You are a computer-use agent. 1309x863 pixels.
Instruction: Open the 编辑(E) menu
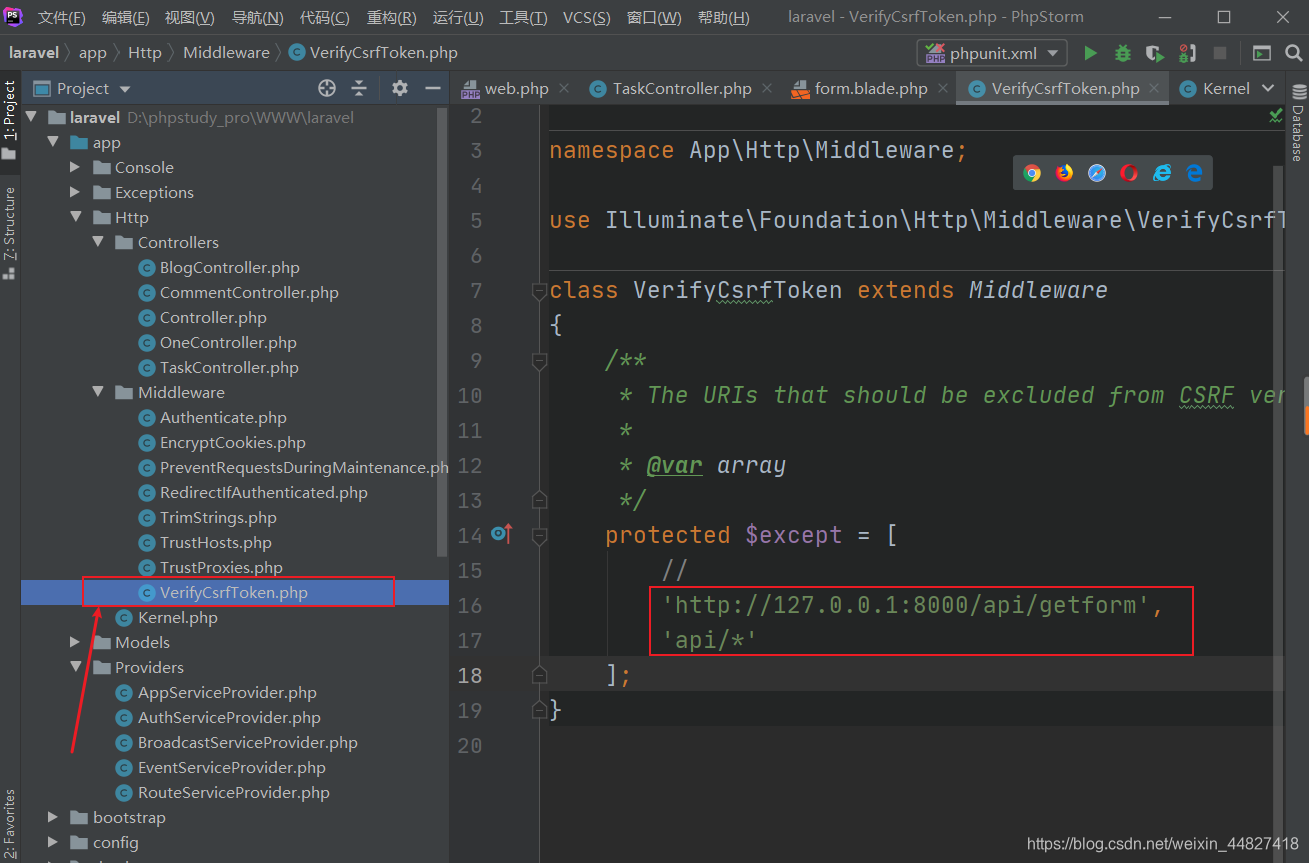pos(126,17)
